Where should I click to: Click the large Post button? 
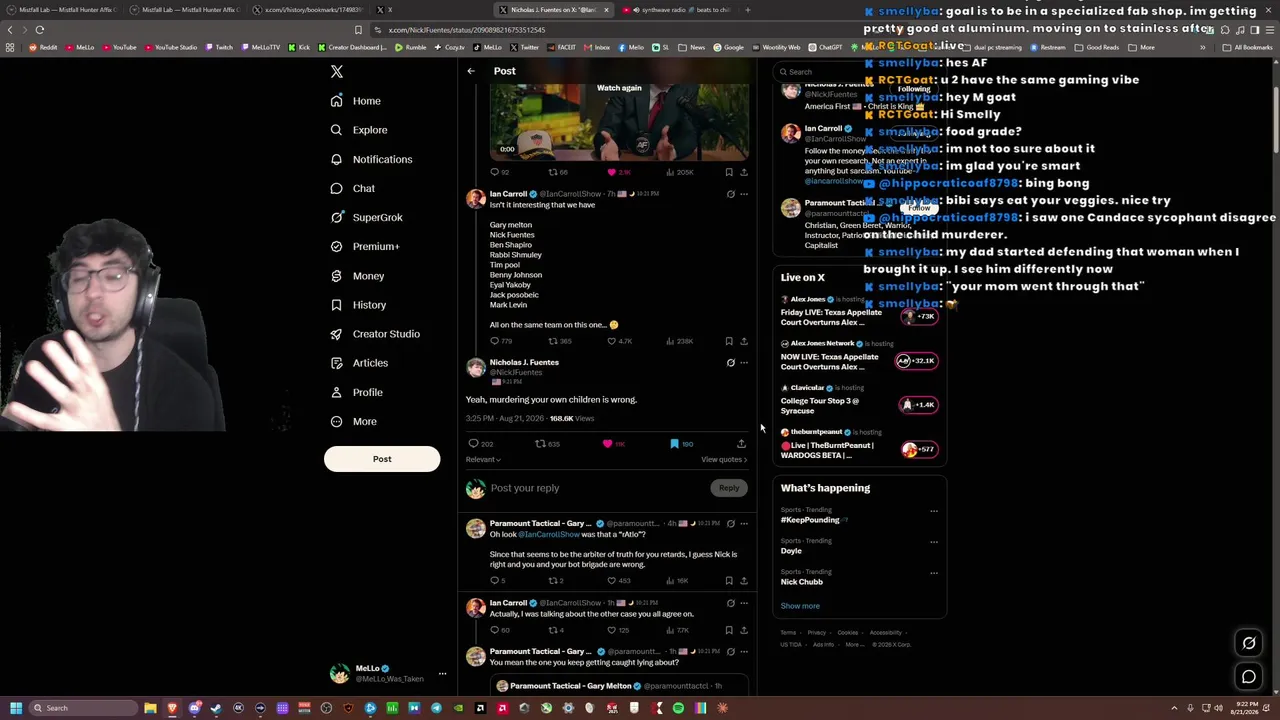point(382,459)
